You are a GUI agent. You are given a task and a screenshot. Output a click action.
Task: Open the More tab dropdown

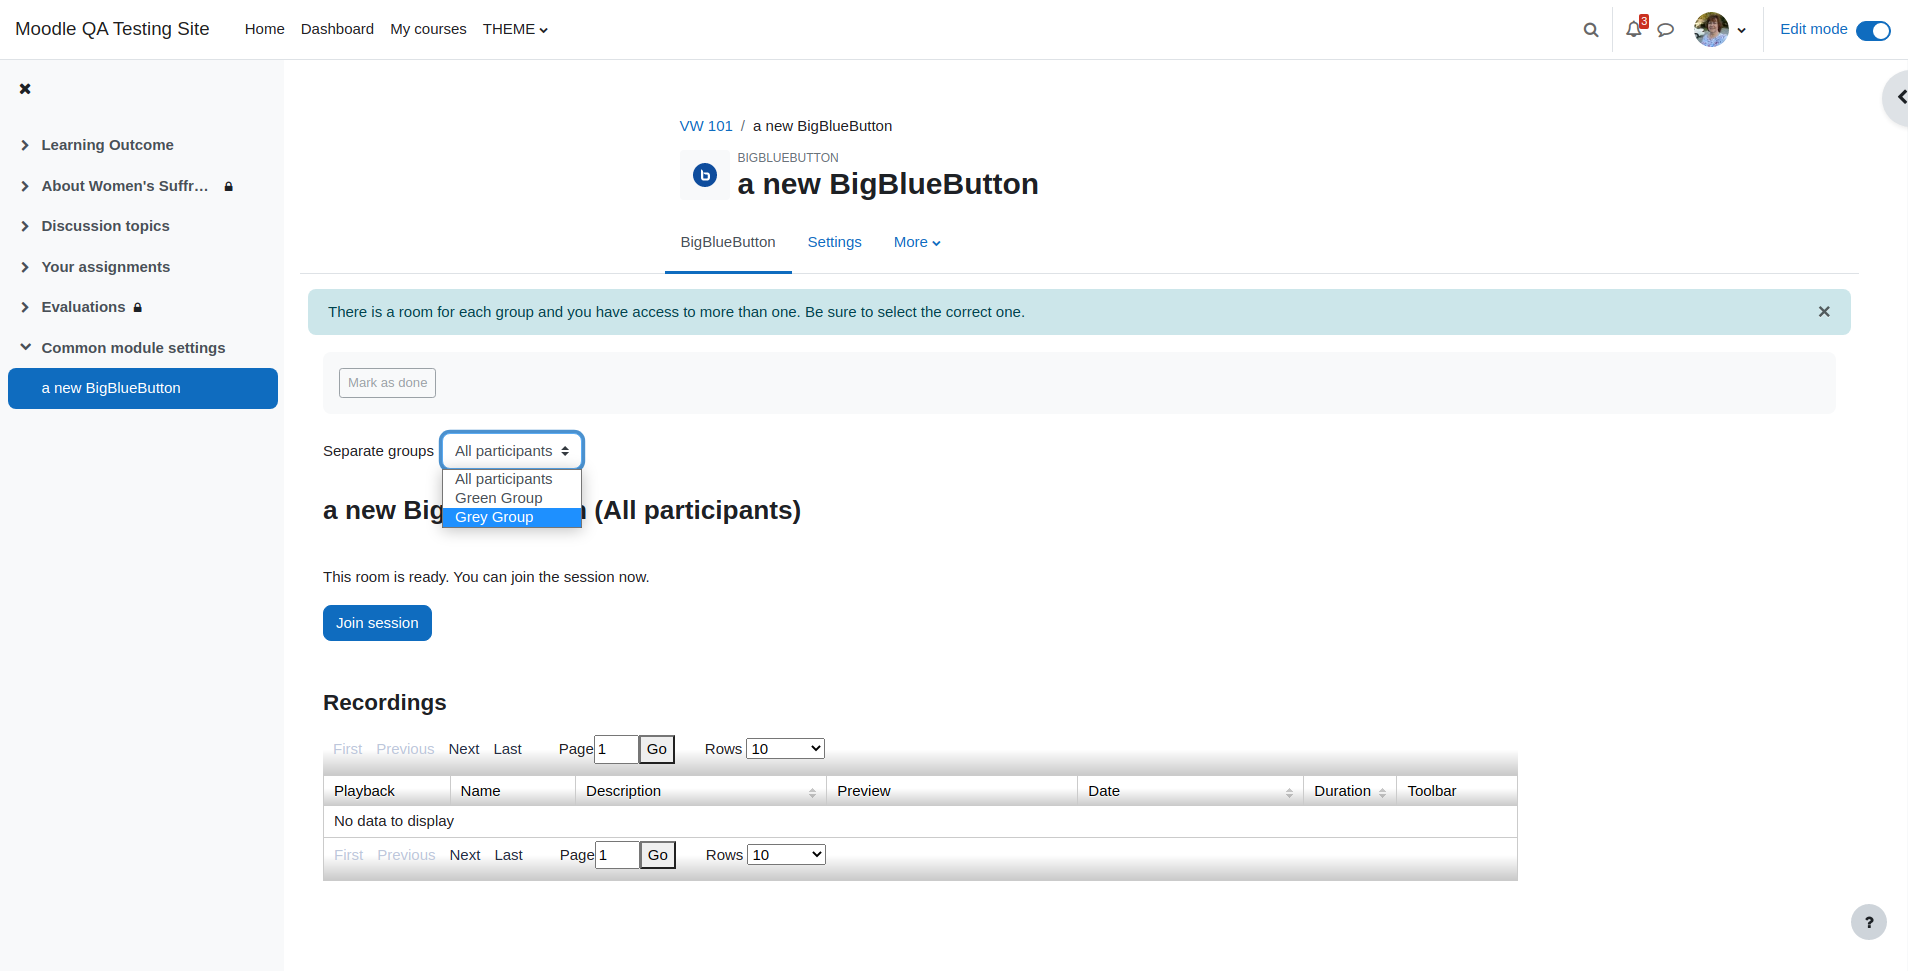pos(917,242)
